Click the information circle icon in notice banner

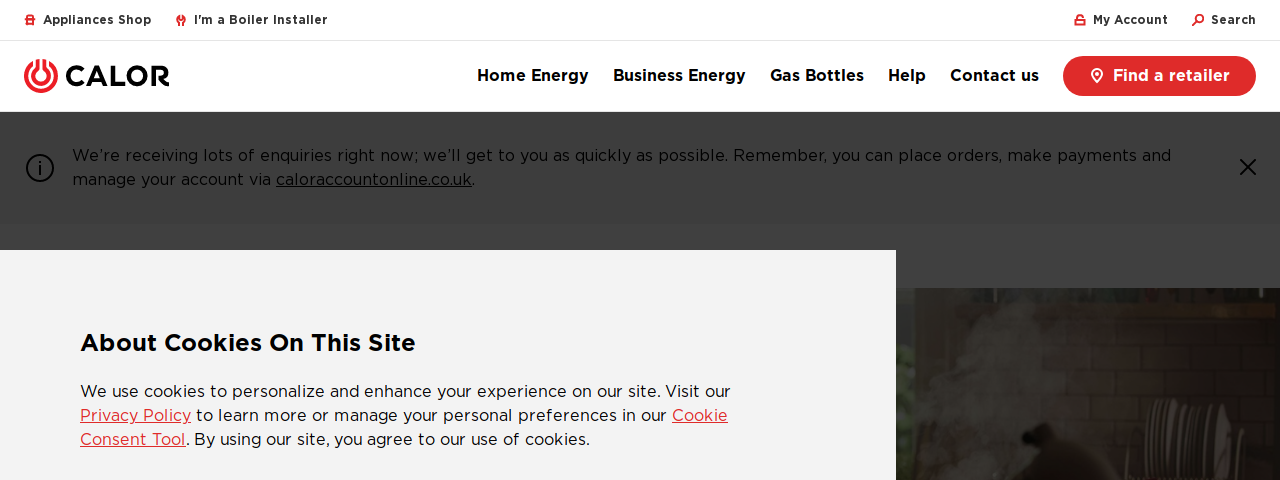tap(40, 168)
